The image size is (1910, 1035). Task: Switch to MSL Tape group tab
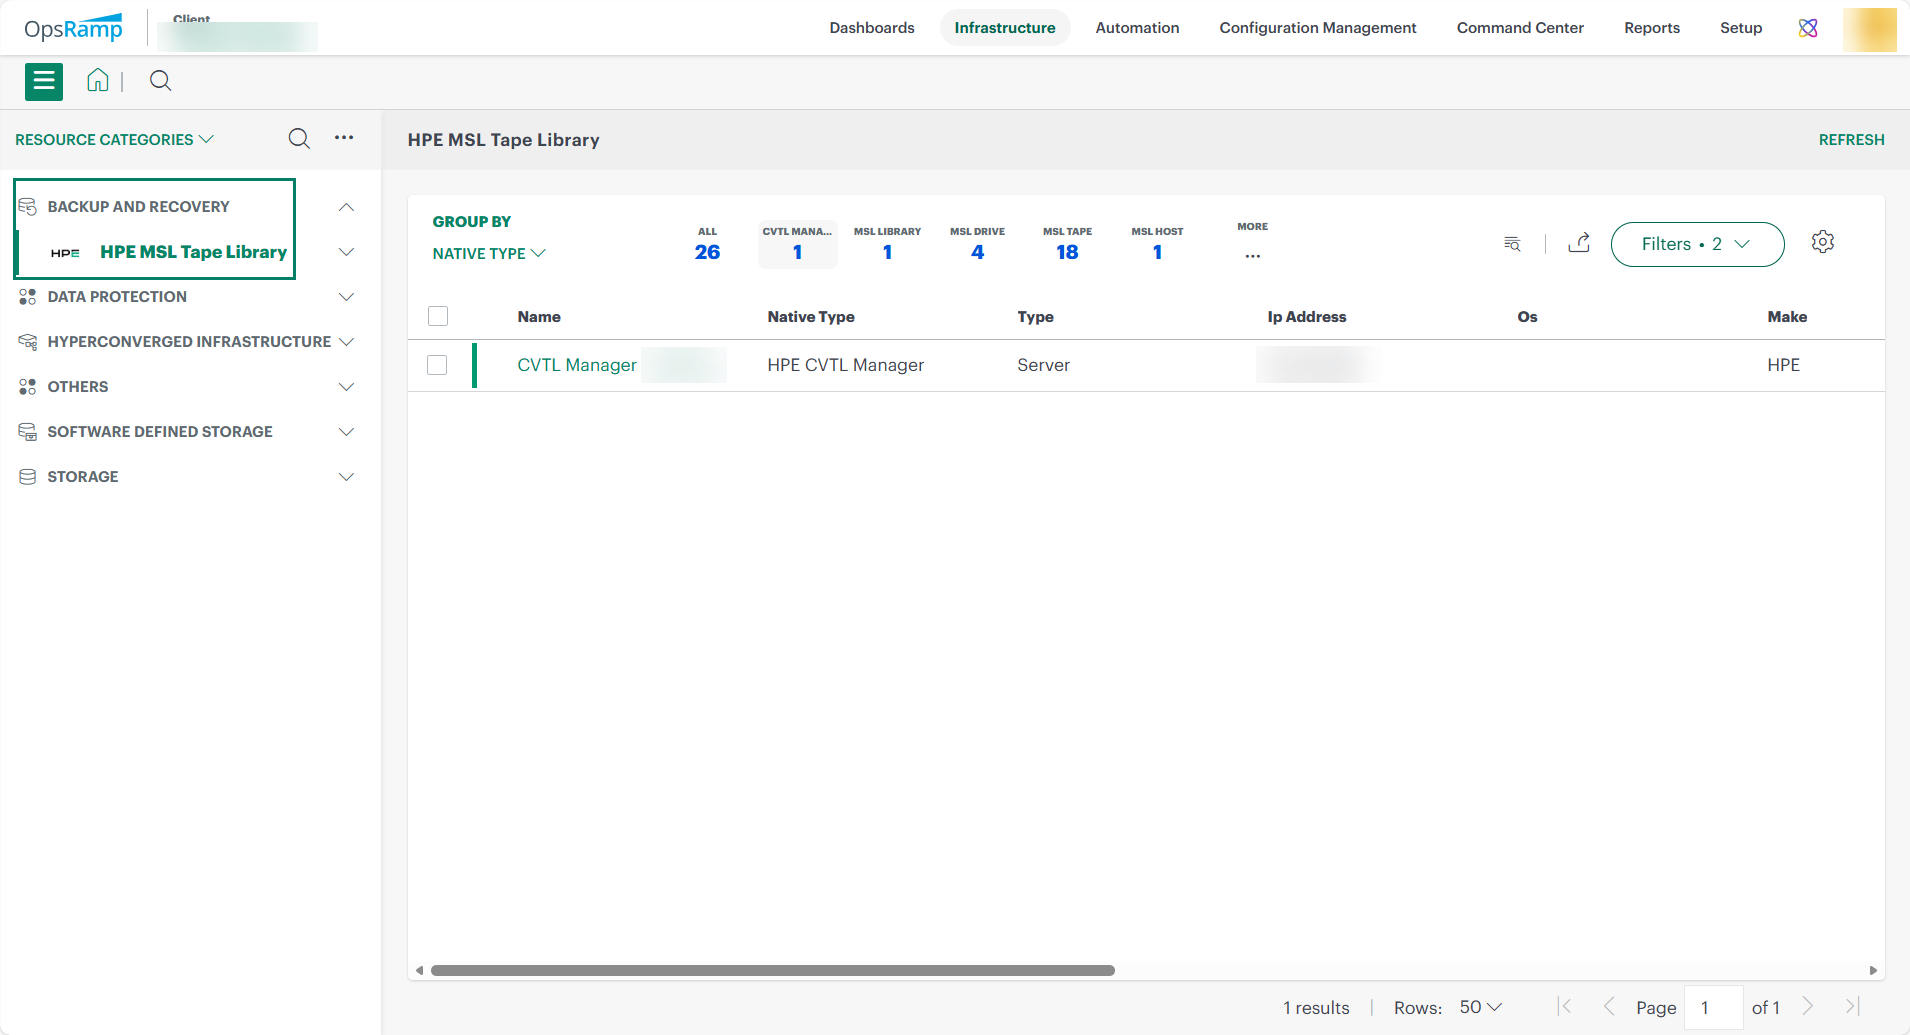pos(1067,244)
